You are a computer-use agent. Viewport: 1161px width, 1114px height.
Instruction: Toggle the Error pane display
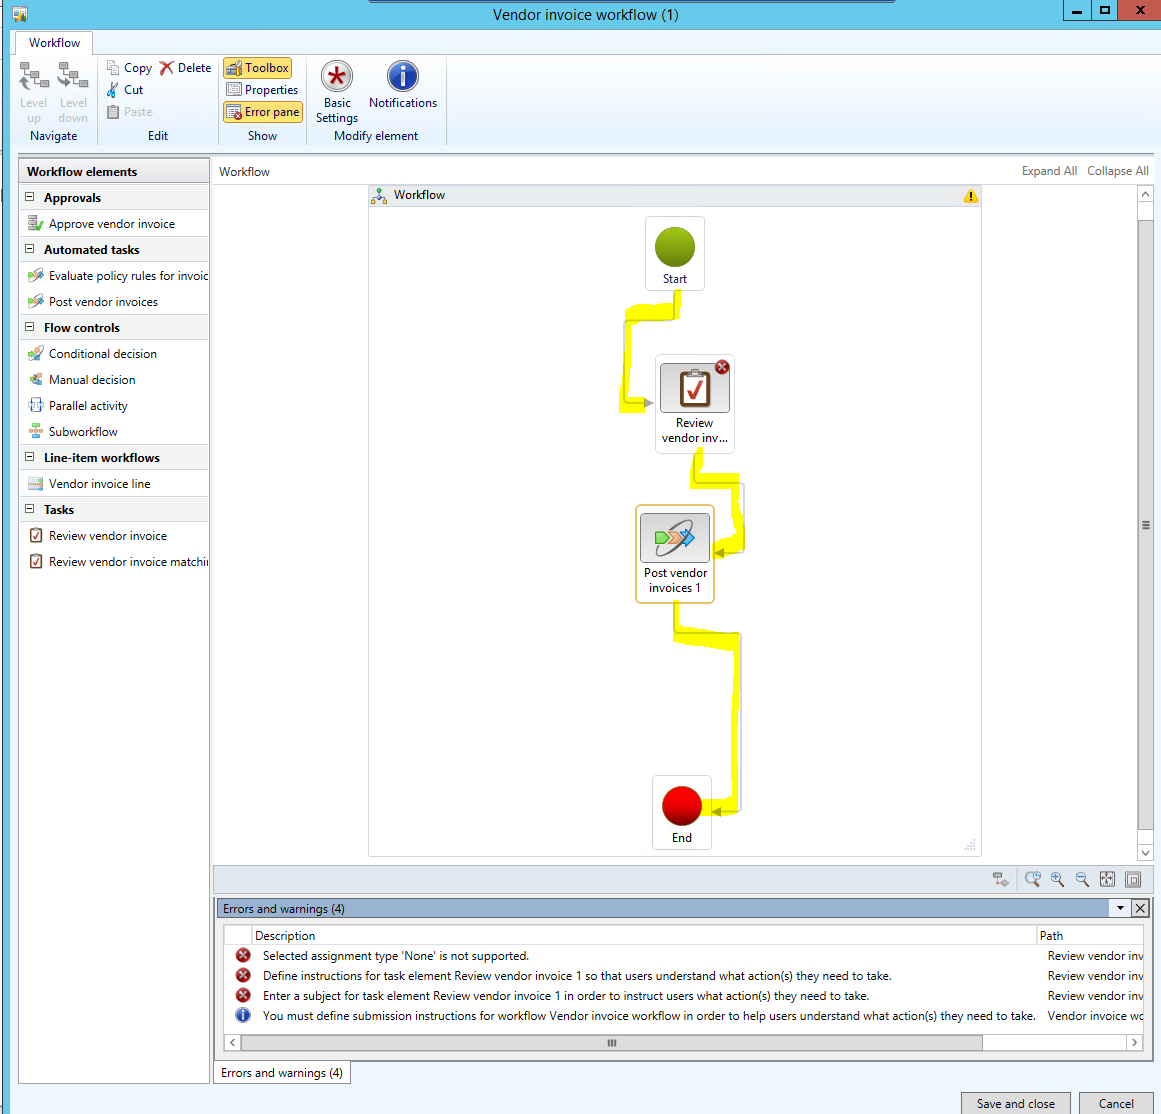click(x=262, y=112)
